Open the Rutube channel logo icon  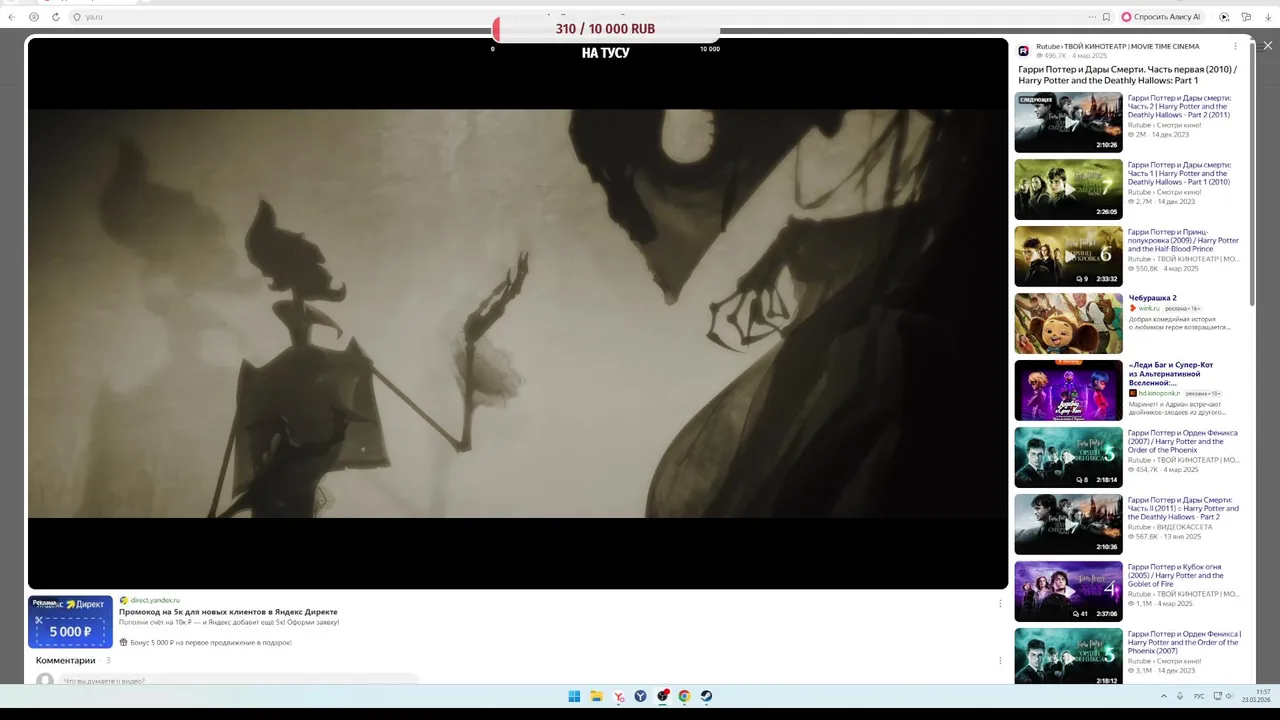1023,51
